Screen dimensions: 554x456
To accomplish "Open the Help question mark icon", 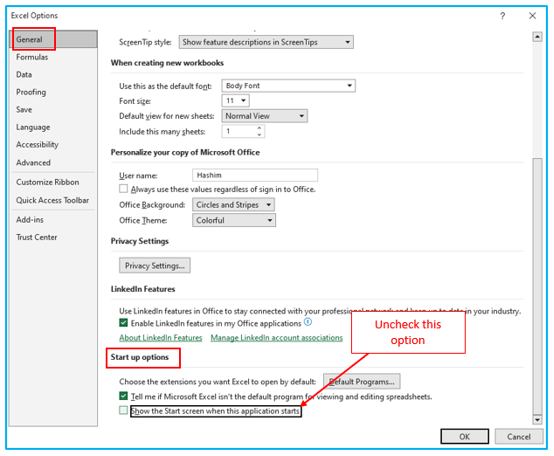I will (x=502, y=16).
